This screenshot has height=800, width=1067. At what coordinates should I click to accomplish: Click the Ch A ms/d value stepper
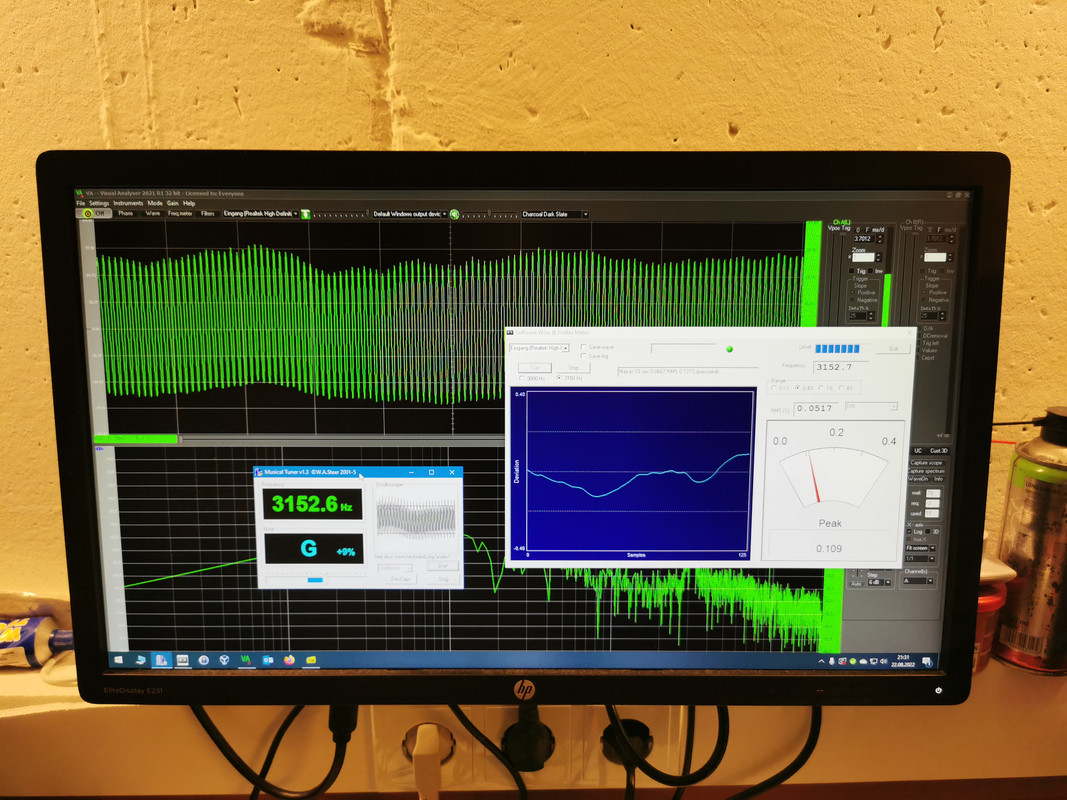(880, 239)
